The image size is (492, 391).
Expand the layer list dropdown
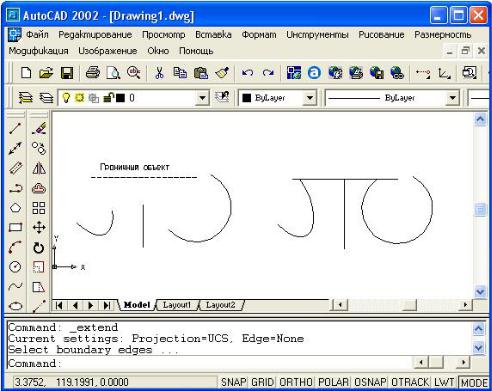[202, 98]
